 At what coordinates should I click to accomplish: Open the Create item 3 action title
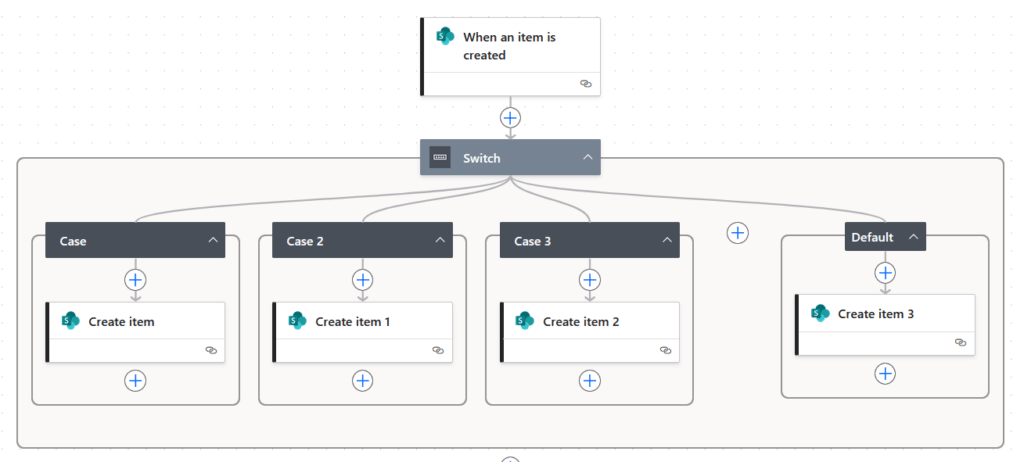click(x=876, y=314)
